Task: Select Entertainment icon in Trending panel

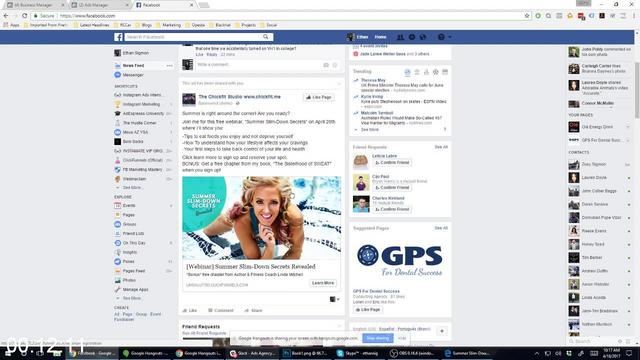Action: point(445,72)
